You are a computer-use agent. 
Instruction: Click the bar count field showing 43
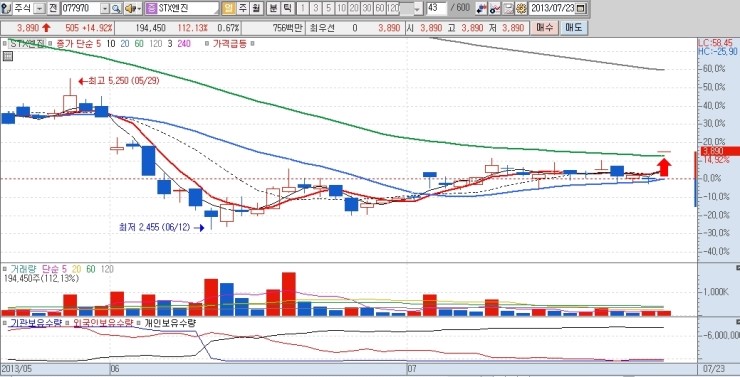[x=436, y=8]
